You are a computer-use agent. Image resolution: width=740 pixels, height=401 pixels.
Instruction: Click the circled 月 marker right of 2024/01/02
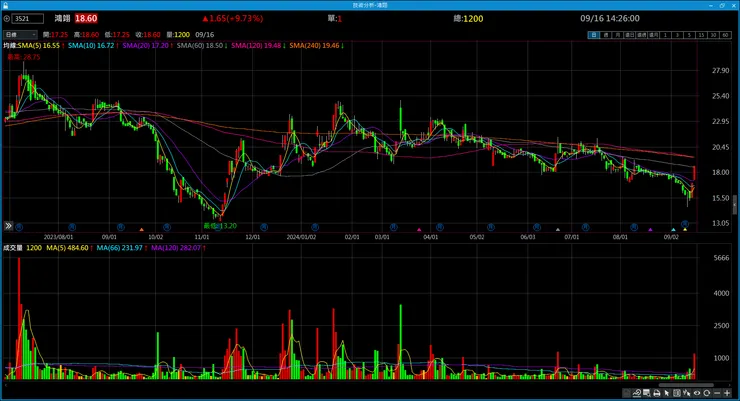(x=315, y=227)
